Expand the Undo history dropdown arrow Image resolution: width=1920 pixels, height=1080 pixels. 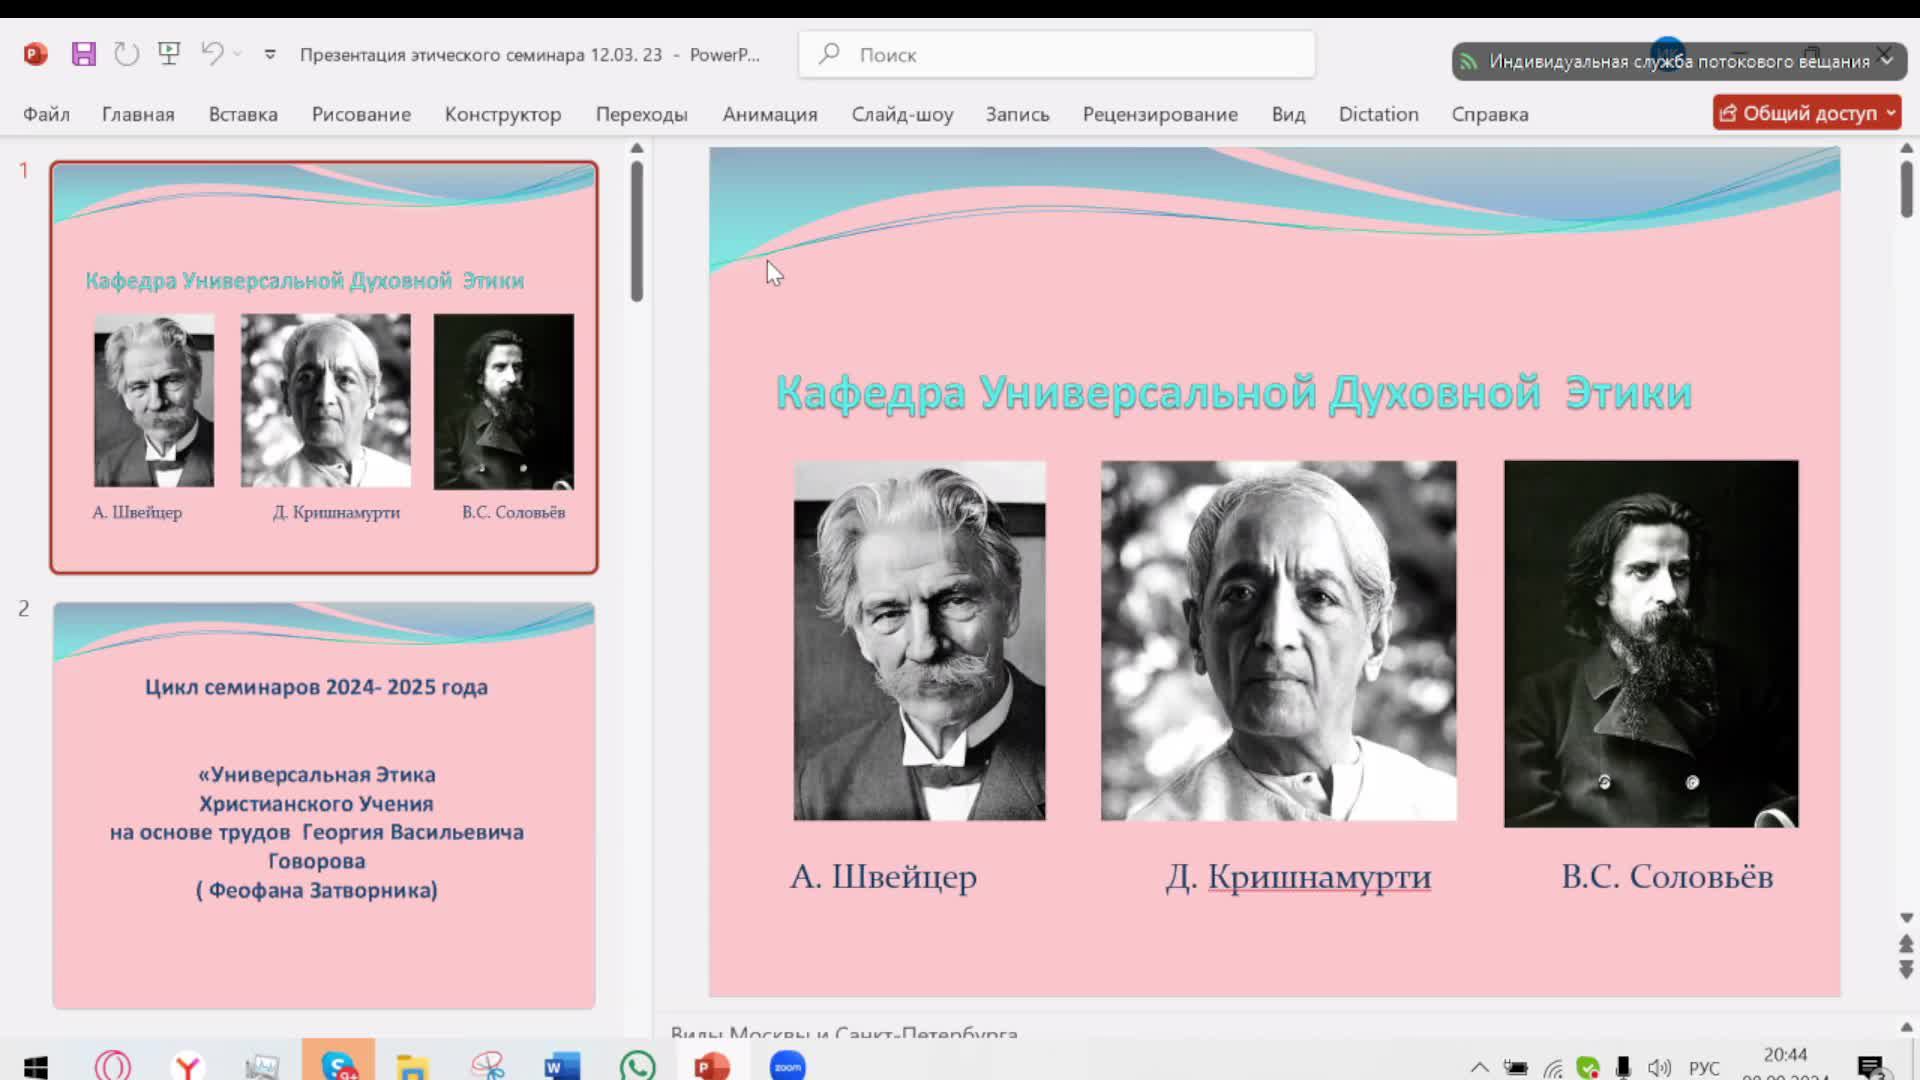(x=238, y=54)
